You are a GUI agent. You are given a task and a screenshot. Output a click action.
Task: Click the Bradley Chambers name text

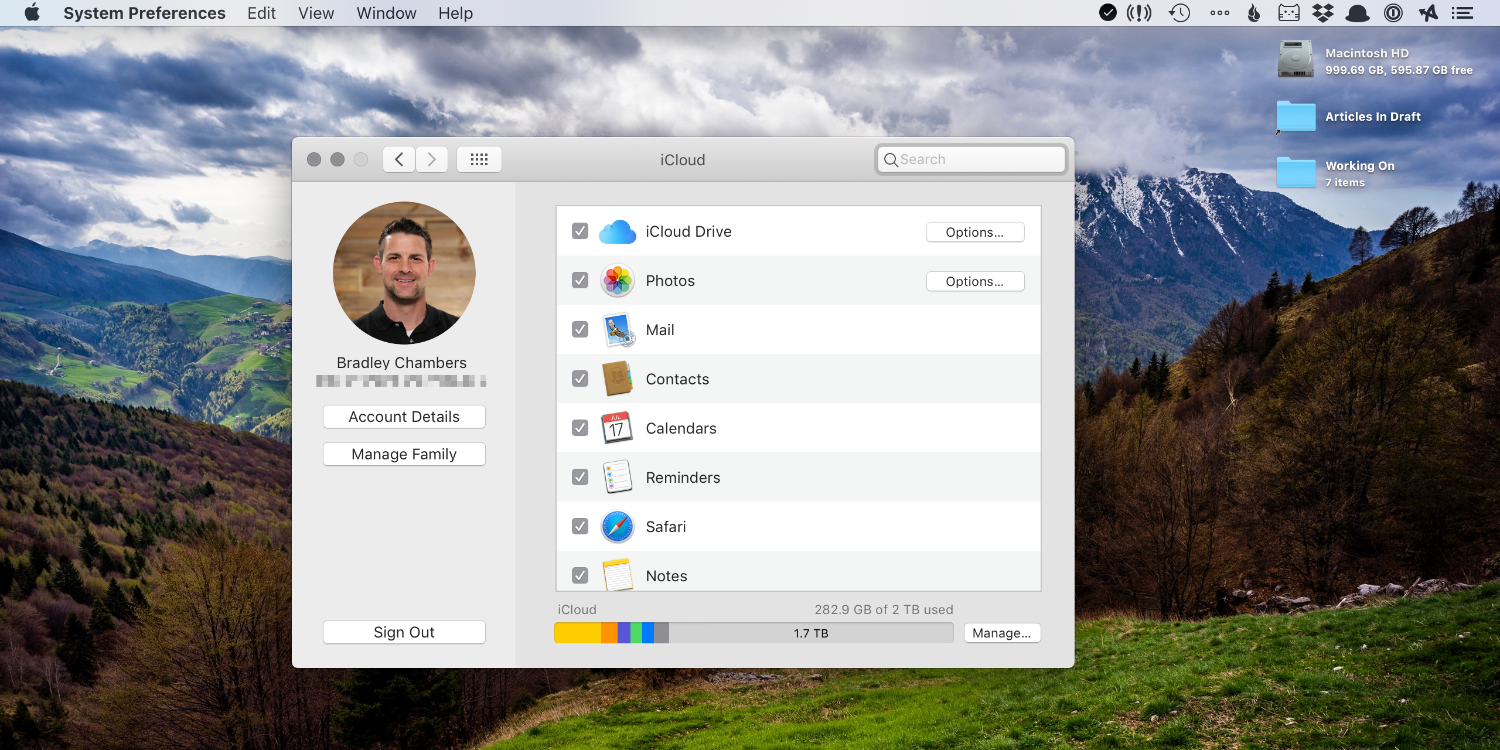[402, 363]
